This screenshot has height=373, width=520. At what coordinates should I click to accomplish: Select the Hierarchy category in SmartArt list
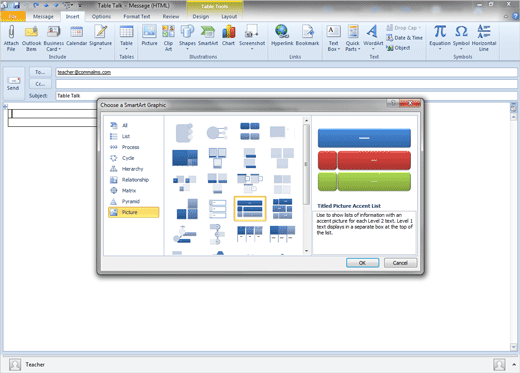[133, 169]
